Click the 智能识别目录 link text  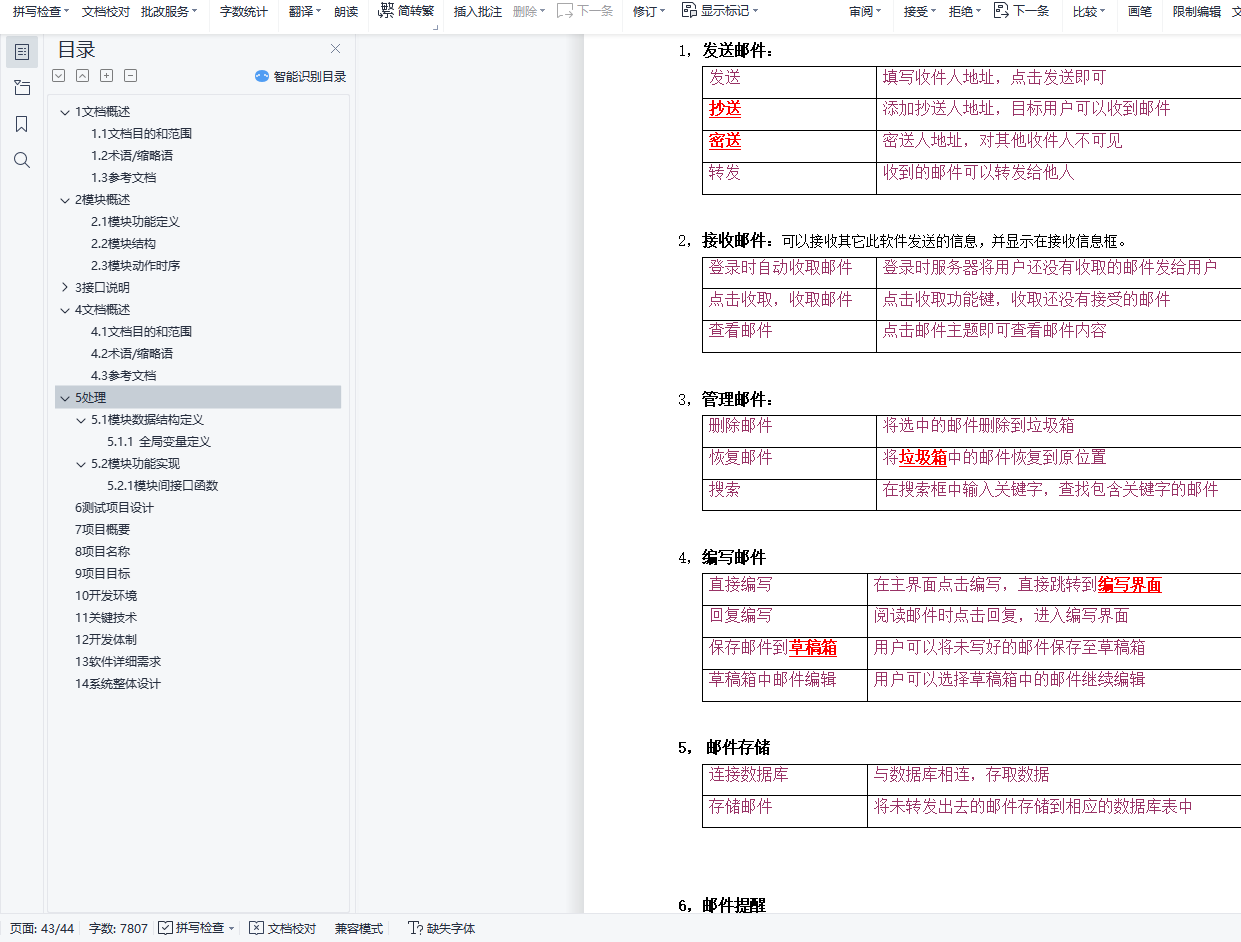(x=310, y=76)
